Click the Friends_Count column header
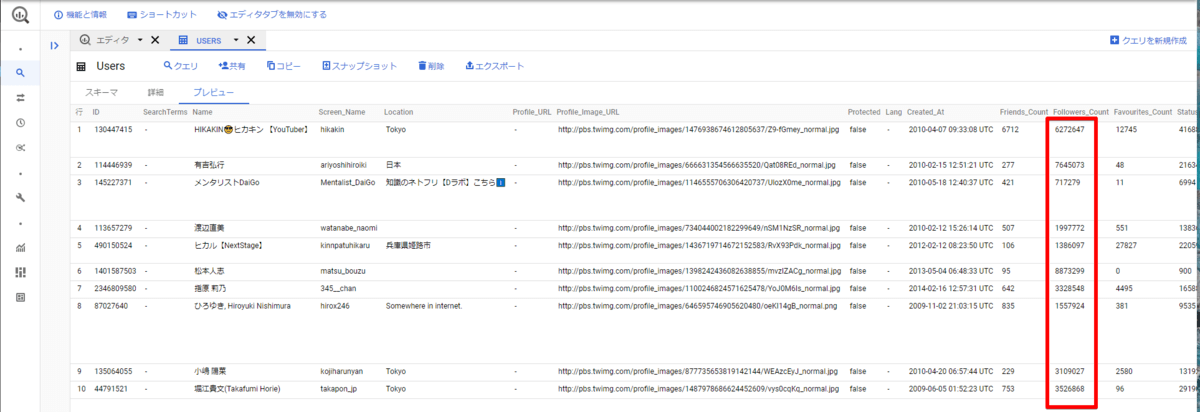 (1024, 111)
